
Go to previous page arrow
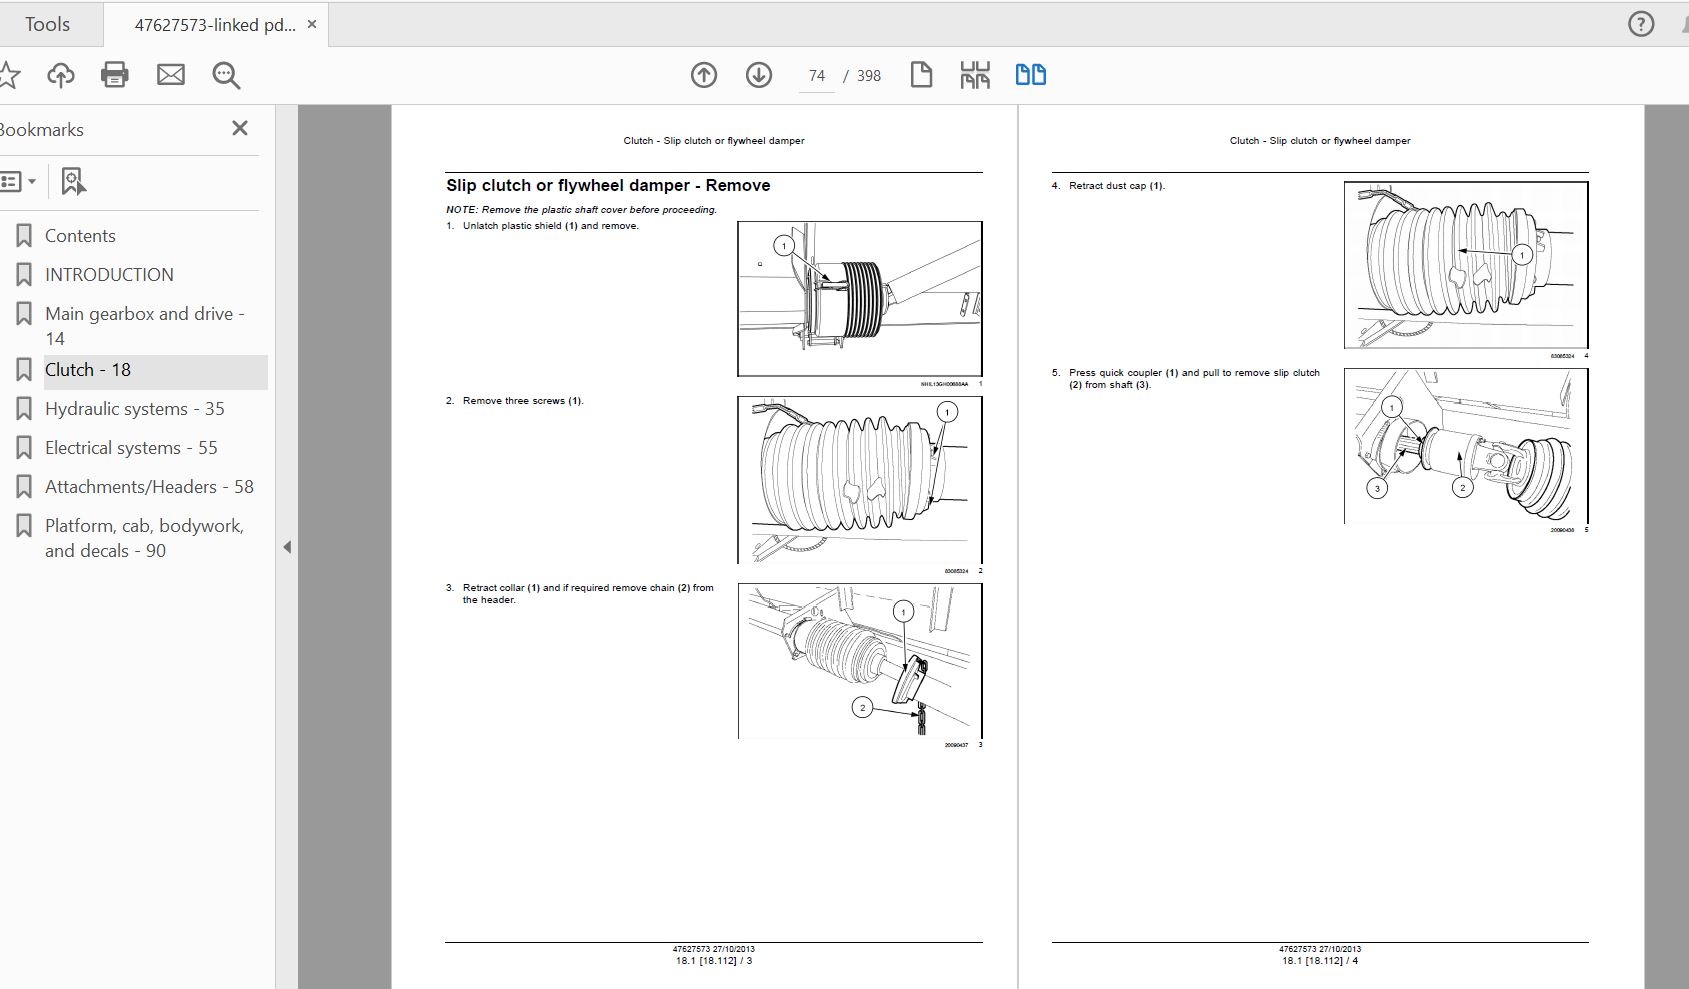(x=704, y=75)
